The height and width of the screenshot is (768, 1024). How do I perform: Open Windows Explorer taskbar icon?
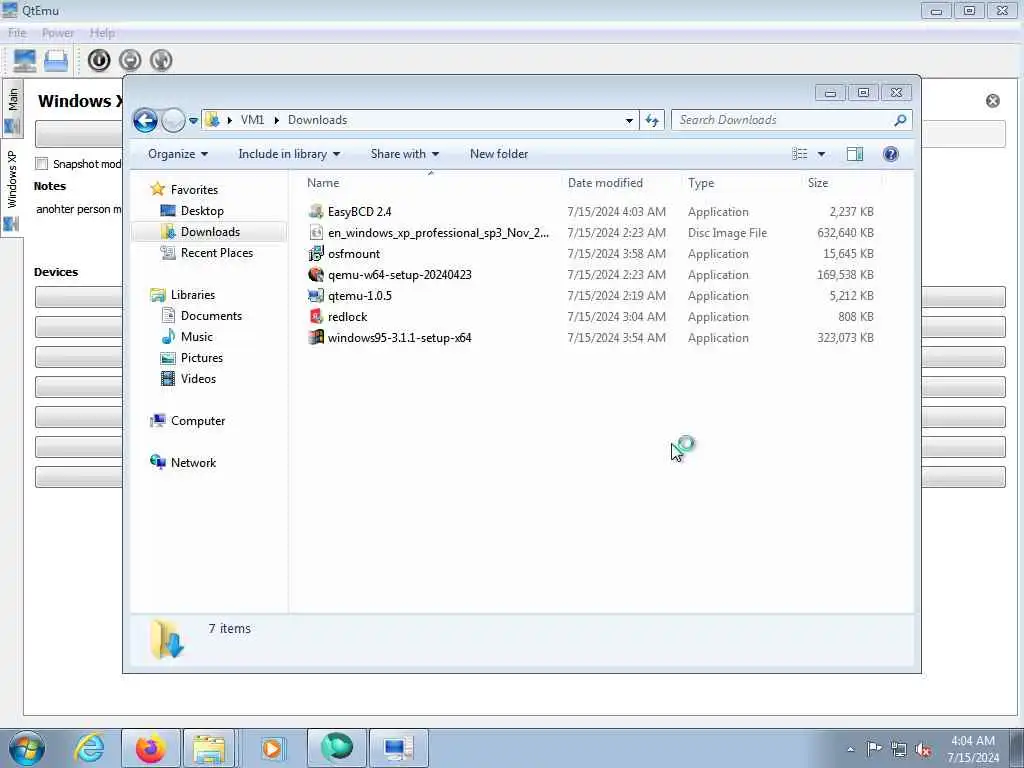[x=209, y=748]
